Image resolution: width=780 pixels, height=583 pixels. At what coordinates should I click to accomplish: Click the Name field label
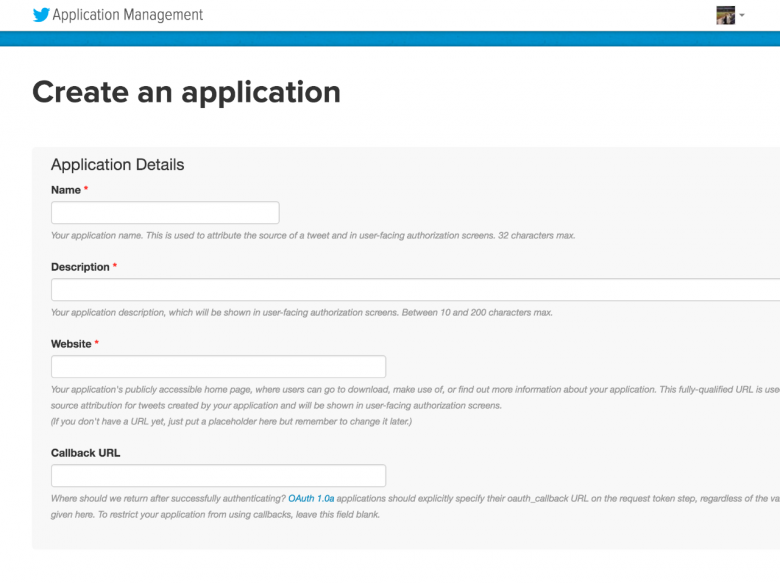pyautogui.click(x=66, y=190)
